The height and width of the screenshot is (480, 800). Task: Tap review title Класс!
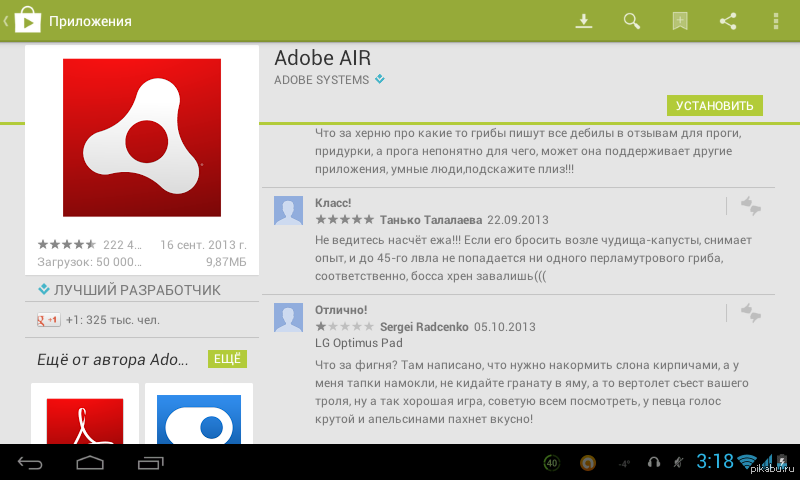pyautogui.click(x=333, y=203)
